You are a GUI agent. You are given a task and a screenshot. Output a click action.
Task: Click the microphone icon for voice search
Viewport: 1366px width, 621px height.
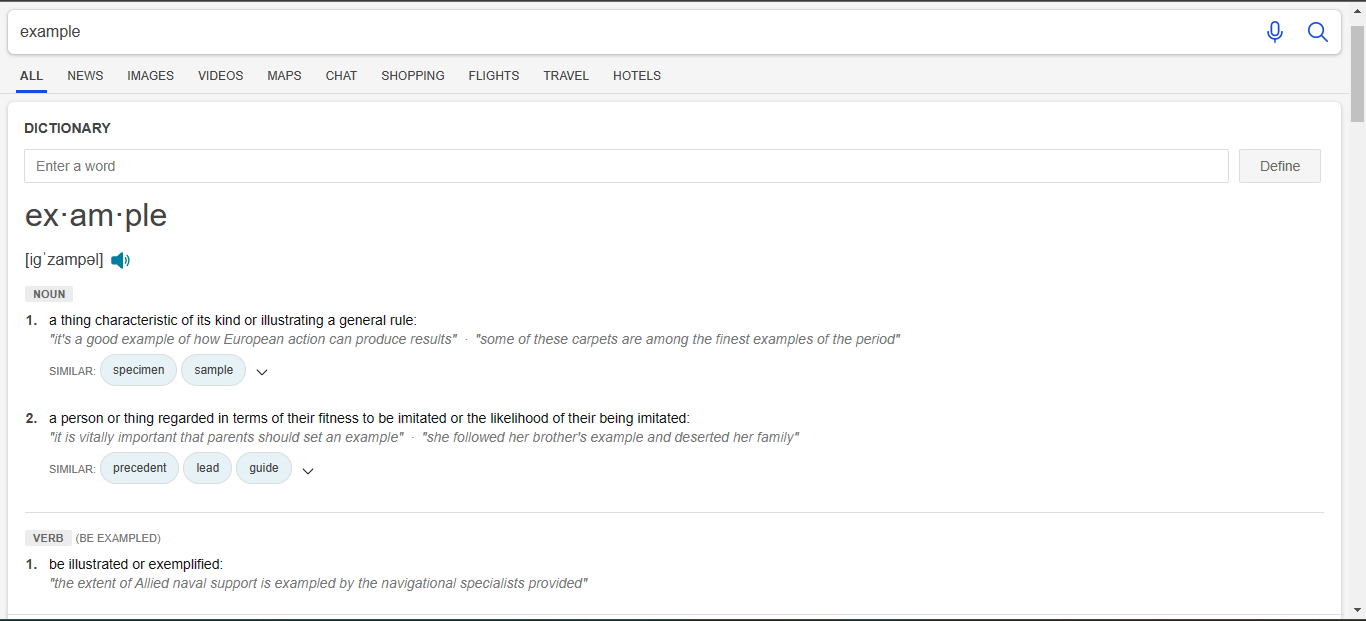[x=1275, y=31]
